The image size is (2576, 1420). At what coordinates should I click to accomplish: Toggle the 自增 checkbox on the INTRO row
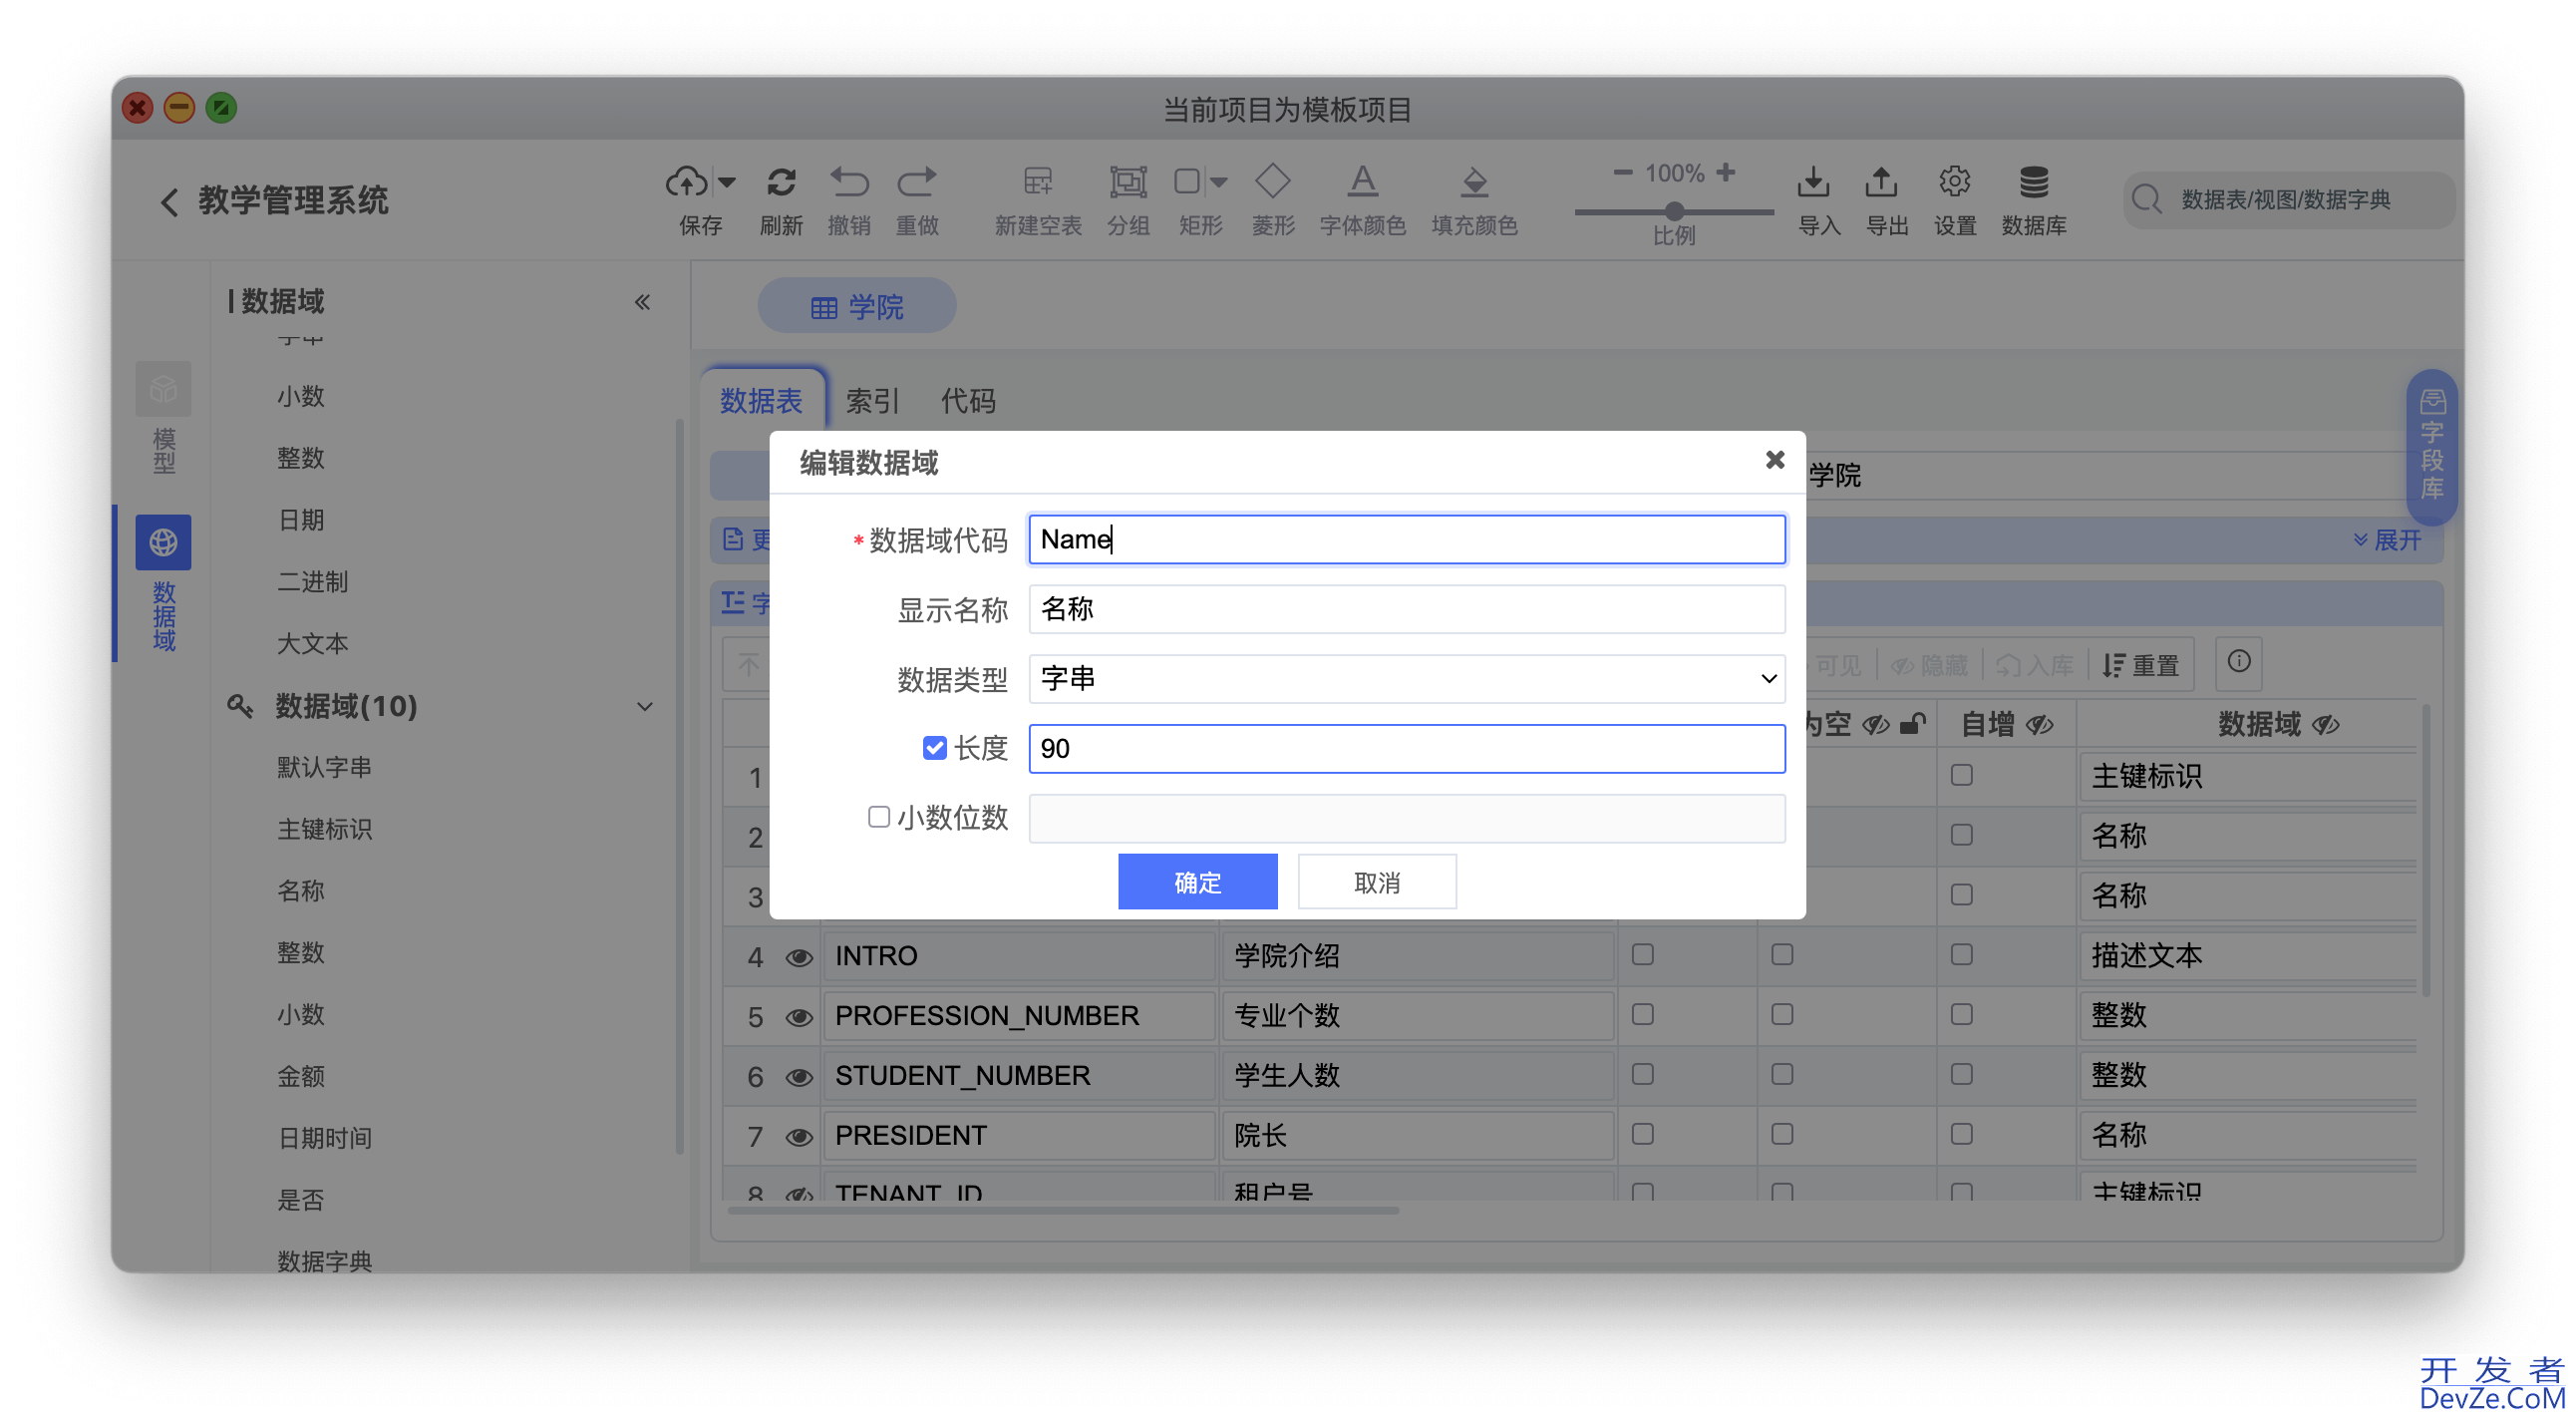point(1961,955)
